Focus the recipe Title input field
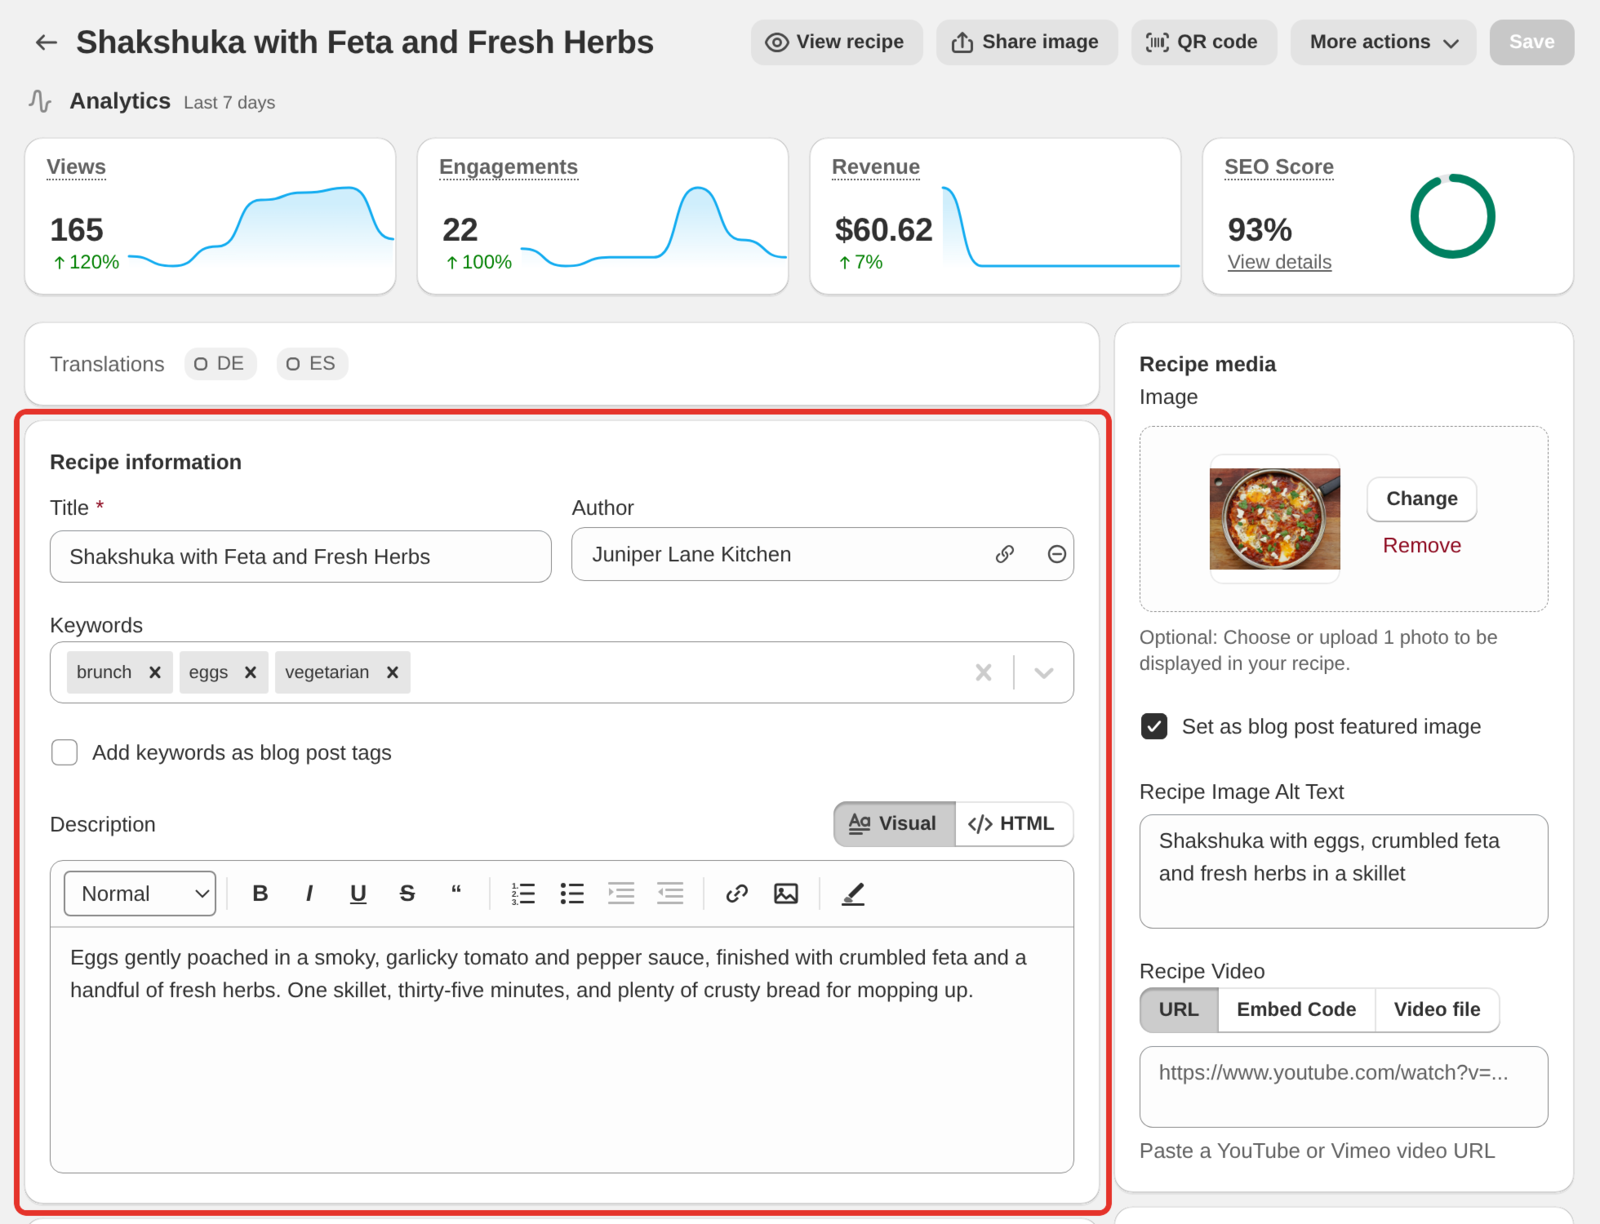The image size is (1600, 1224). (301, 556)
